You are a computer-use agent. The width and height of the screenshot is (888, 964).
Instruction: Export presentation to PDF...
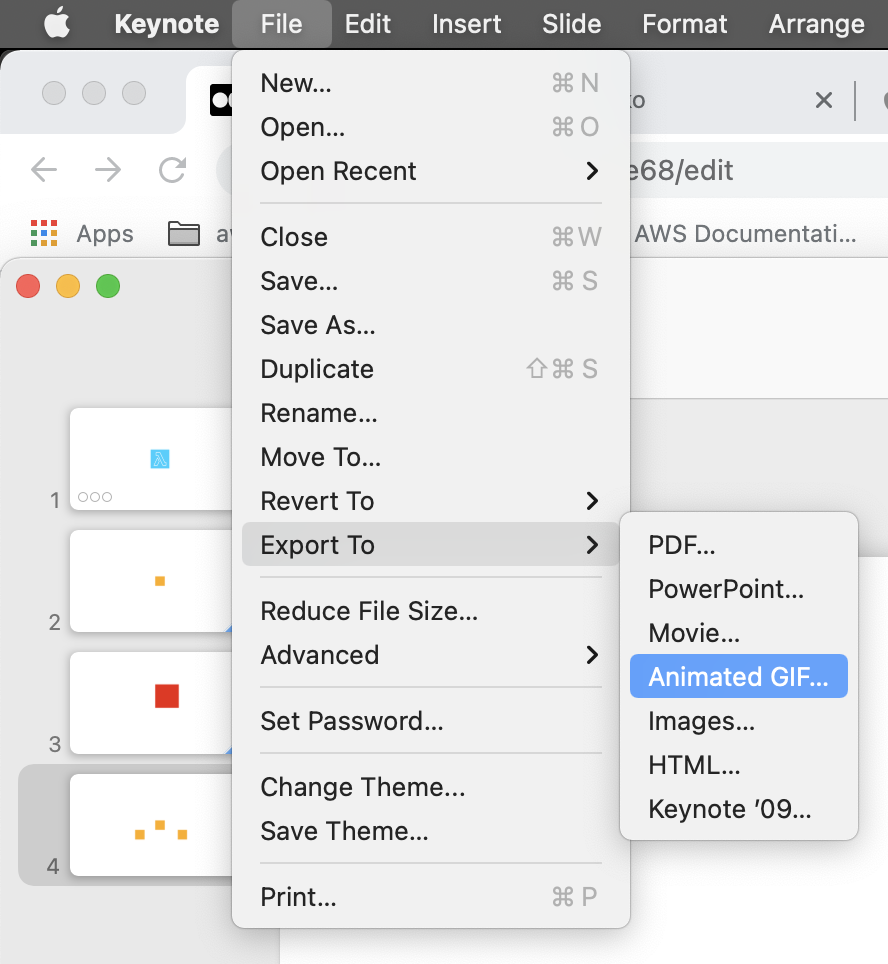(739, 545)
